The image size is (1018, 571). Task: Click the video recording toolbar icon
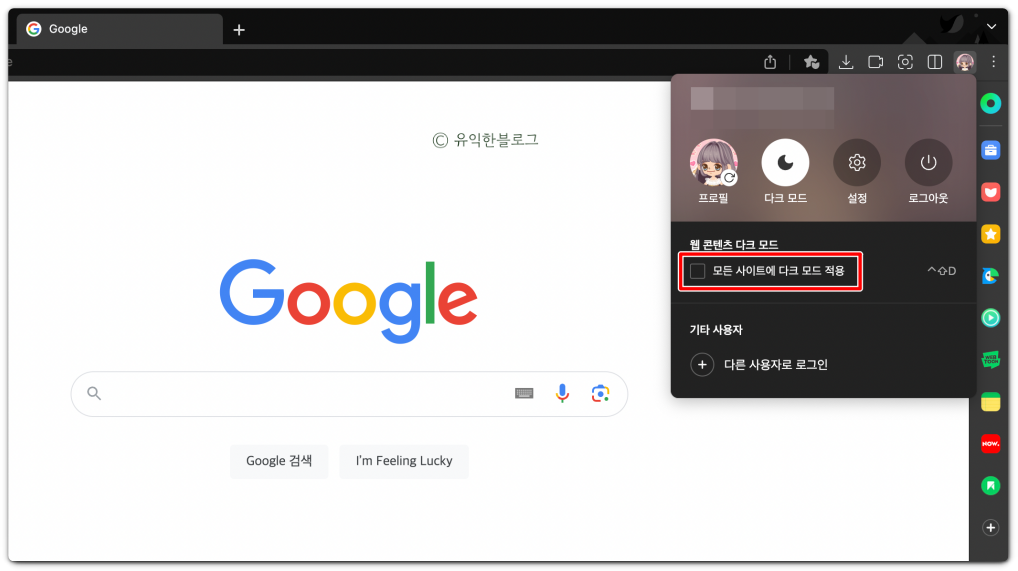(x=875, y=62)
